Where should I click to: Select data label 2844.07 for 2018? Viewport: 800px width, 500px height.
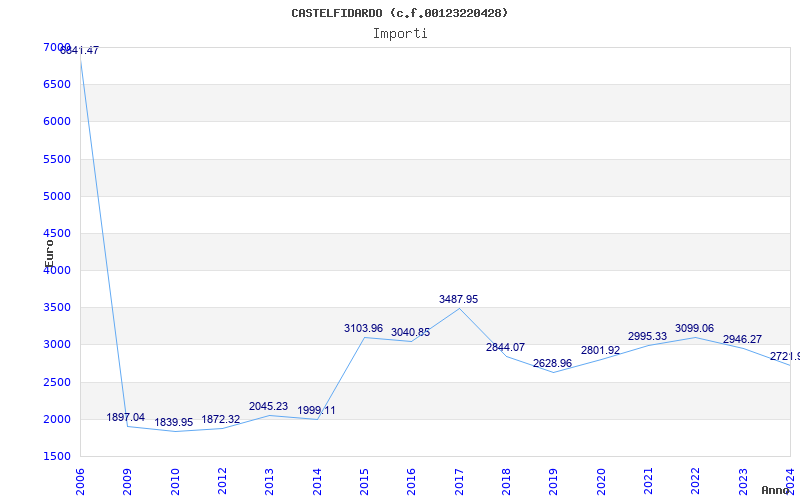505,347
